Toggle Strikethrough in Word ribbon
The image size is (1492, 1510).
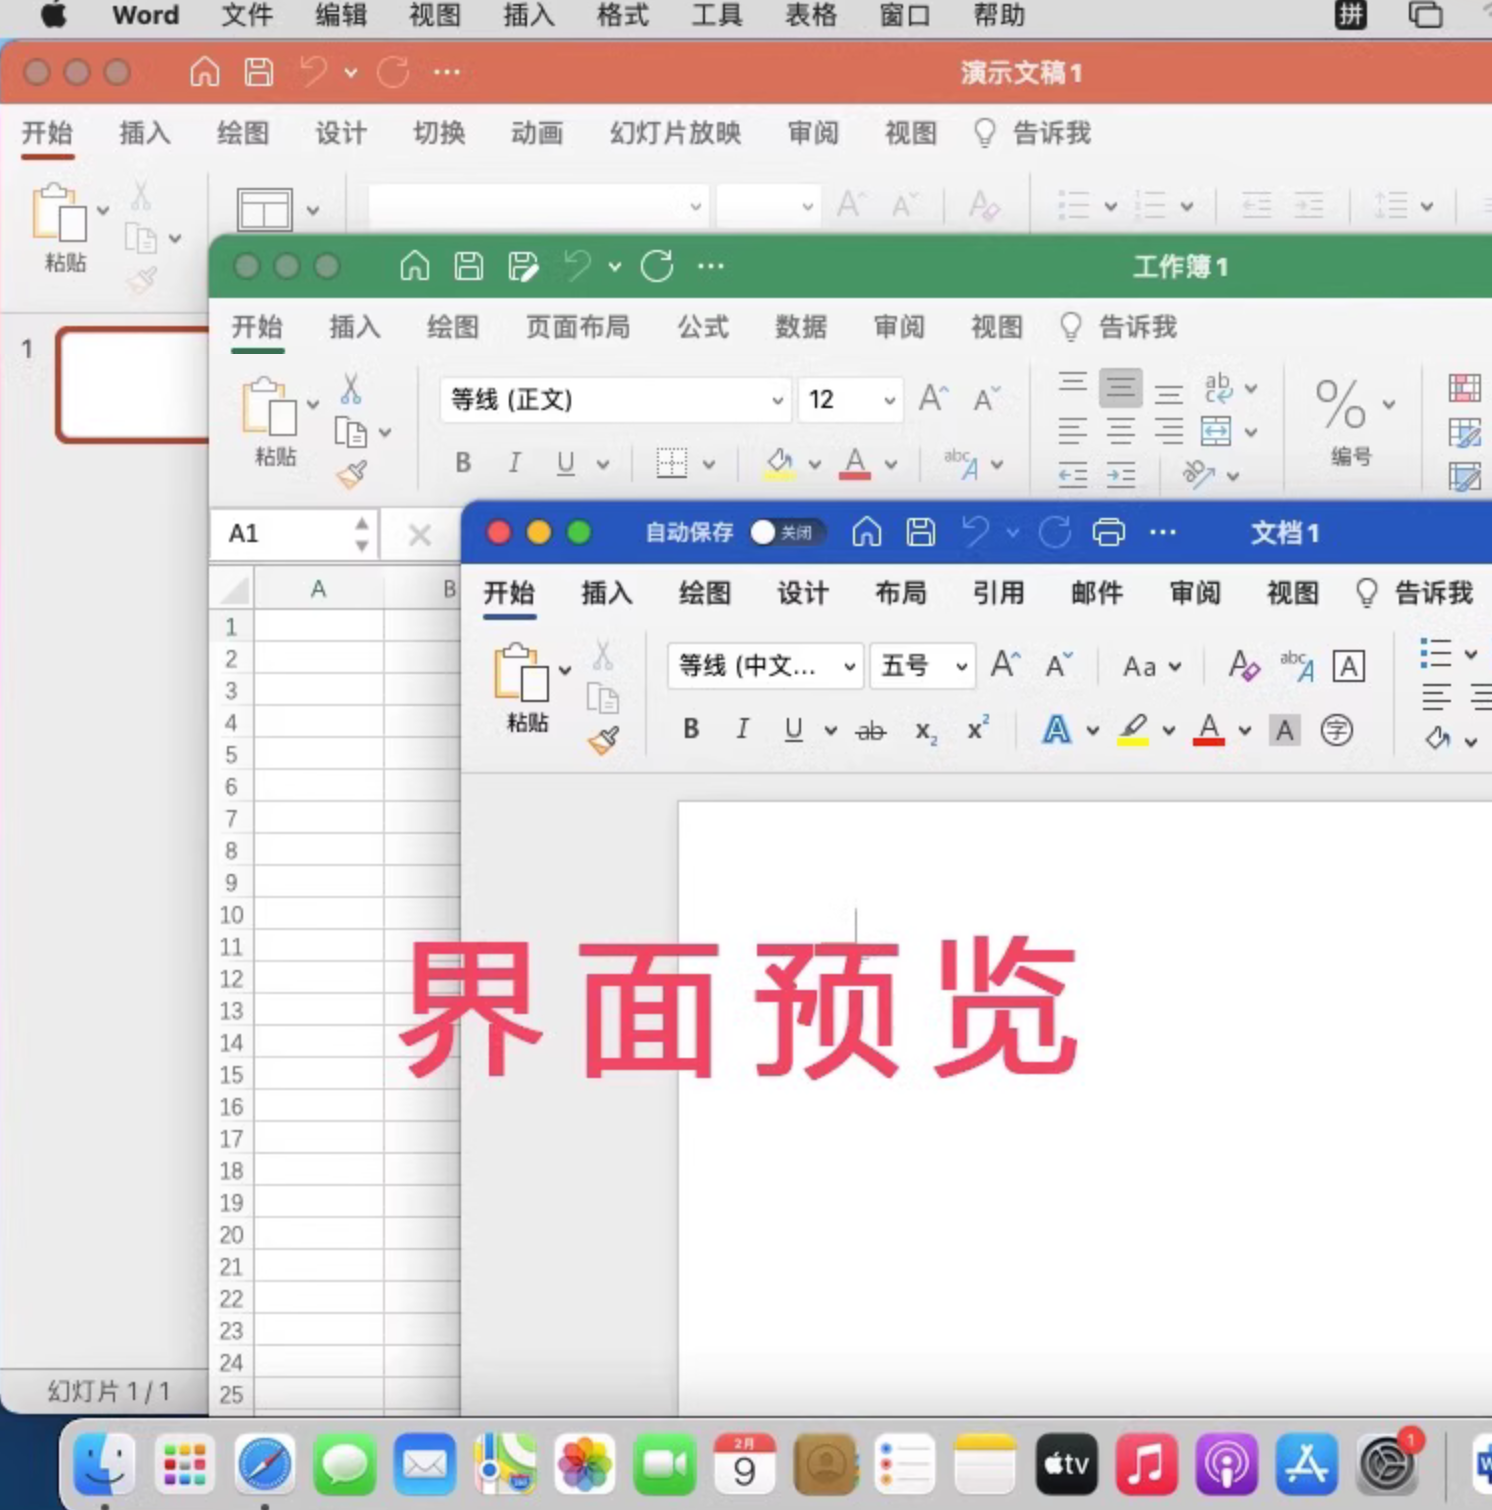click(871, 731)
